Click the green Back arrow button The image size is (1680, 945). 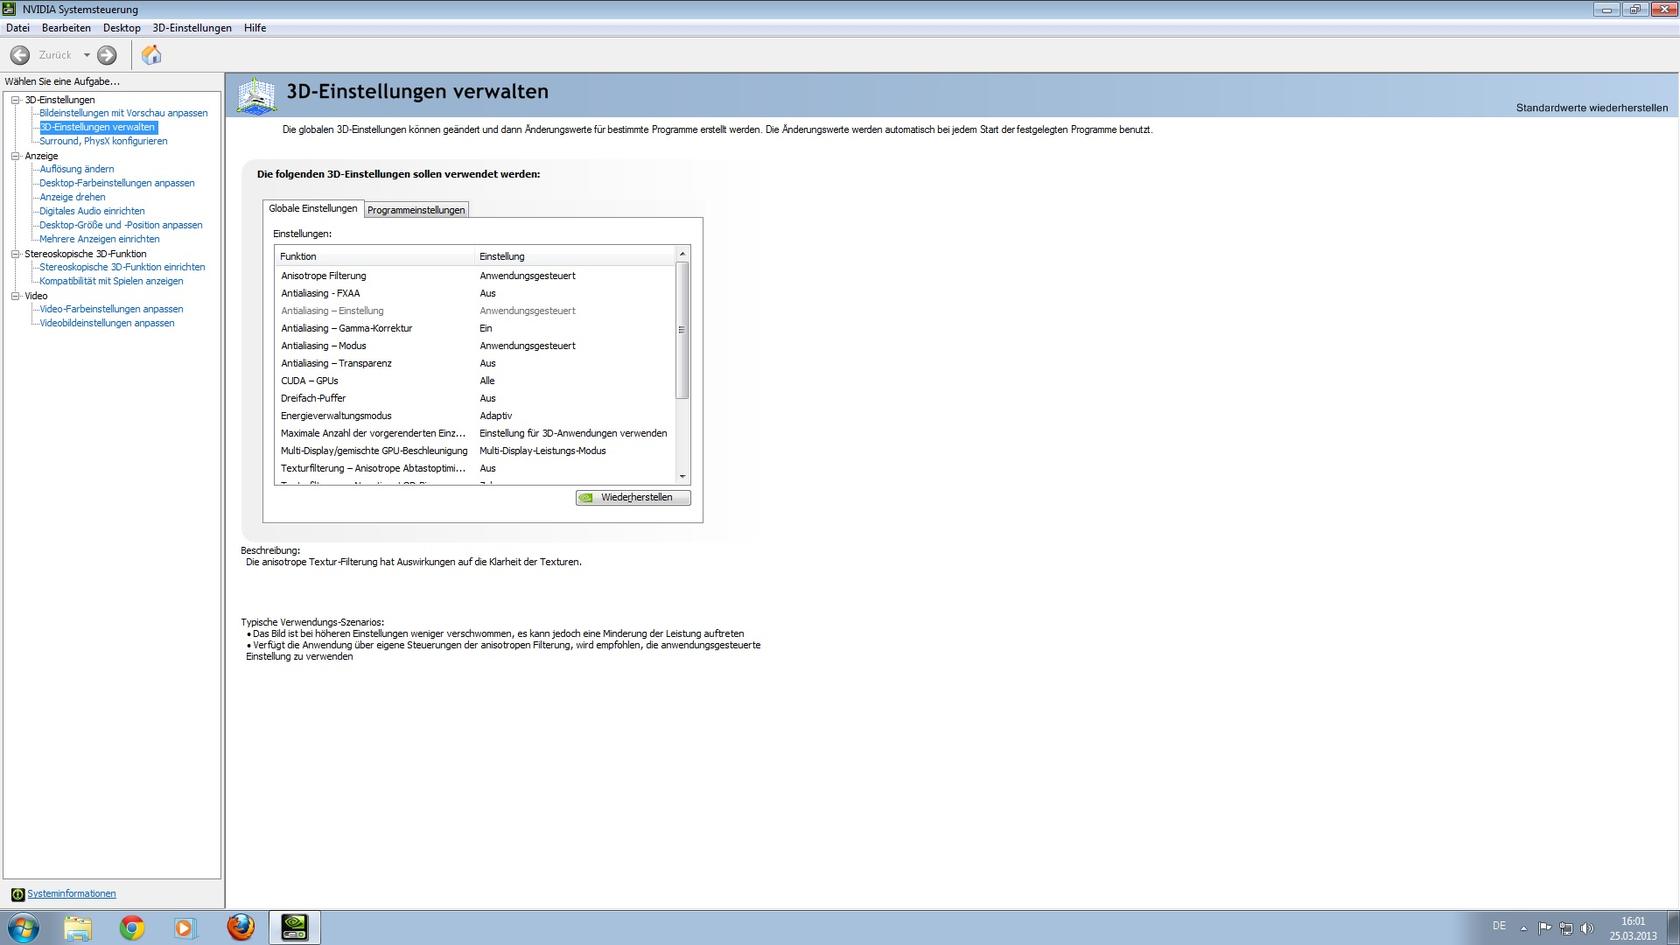pos(20,55)
